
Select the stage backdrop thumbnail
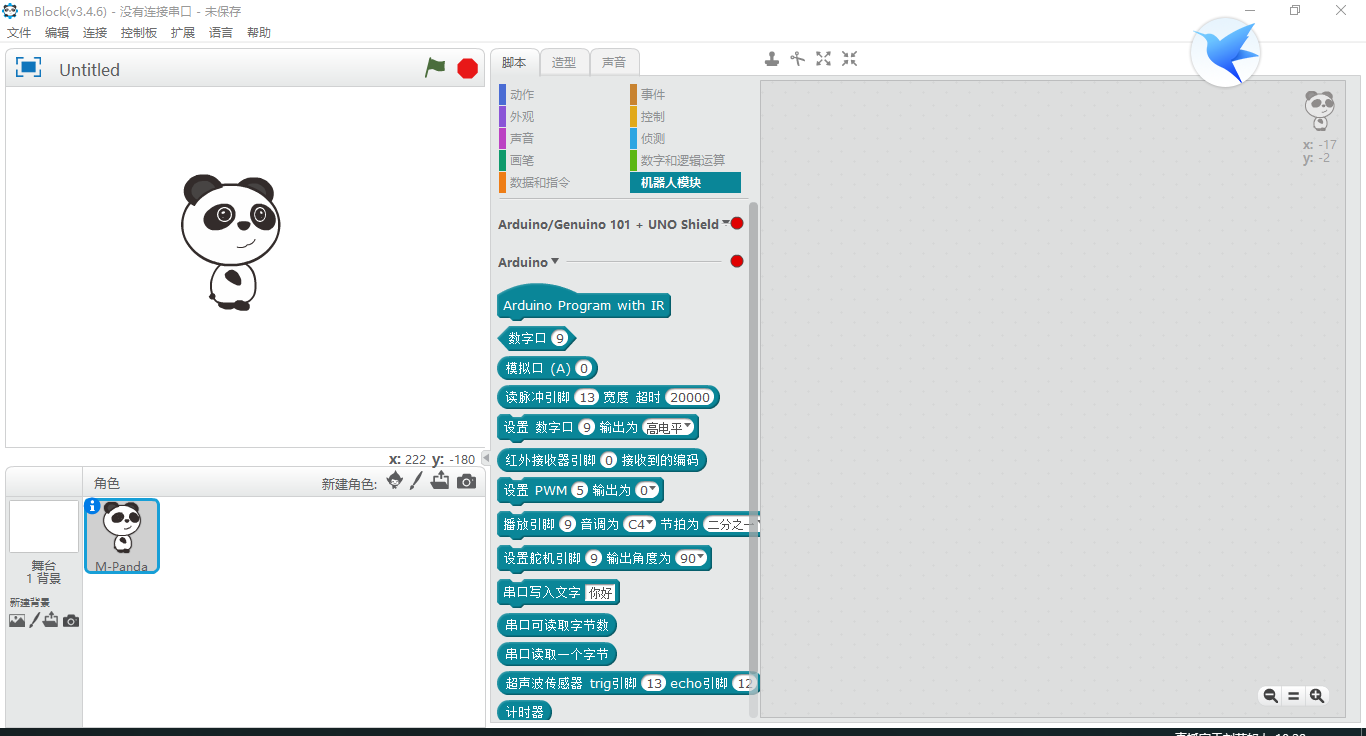[x=44, y=526]
